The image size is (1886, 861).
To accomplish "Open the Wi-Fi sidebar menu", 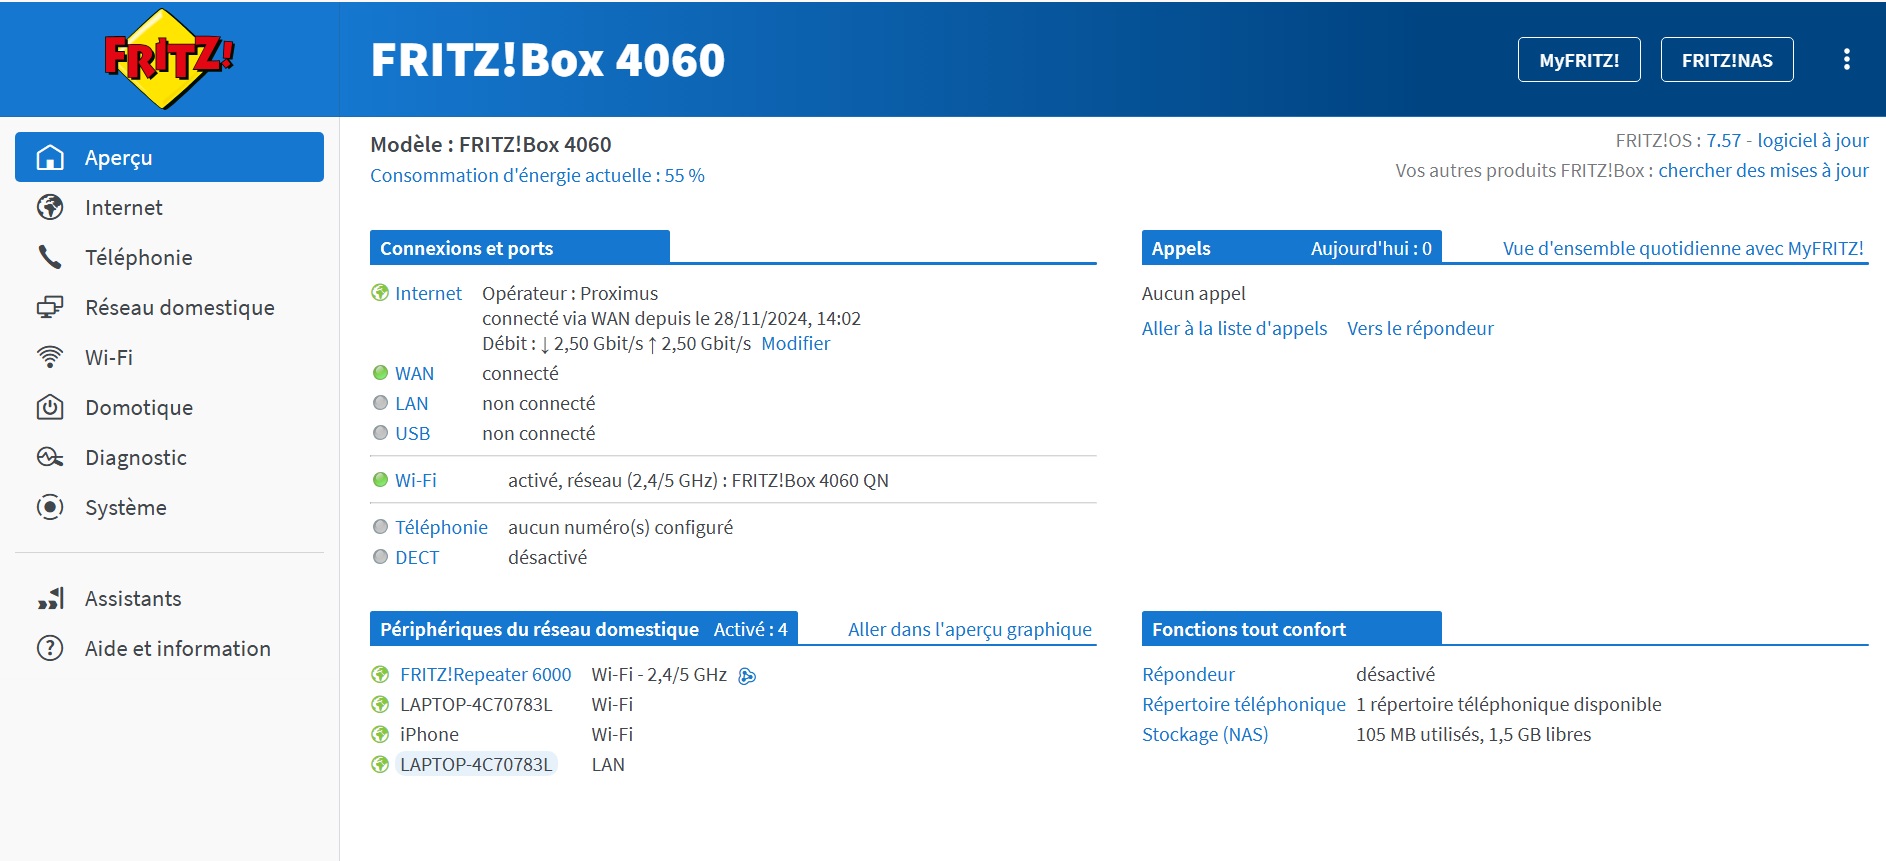I will click(169, 357).
